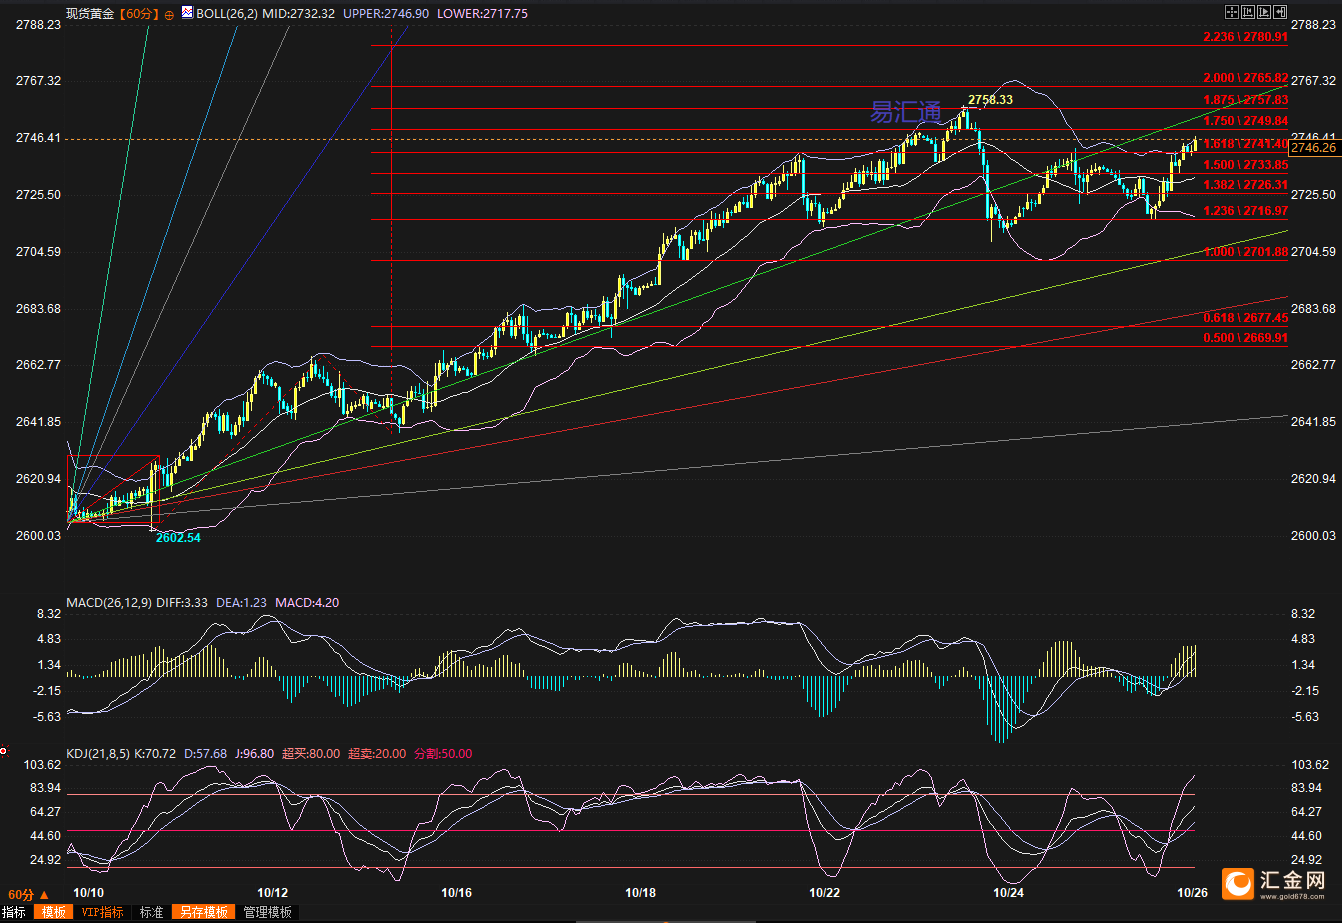Select the 模板 tab

click(53, 912)
